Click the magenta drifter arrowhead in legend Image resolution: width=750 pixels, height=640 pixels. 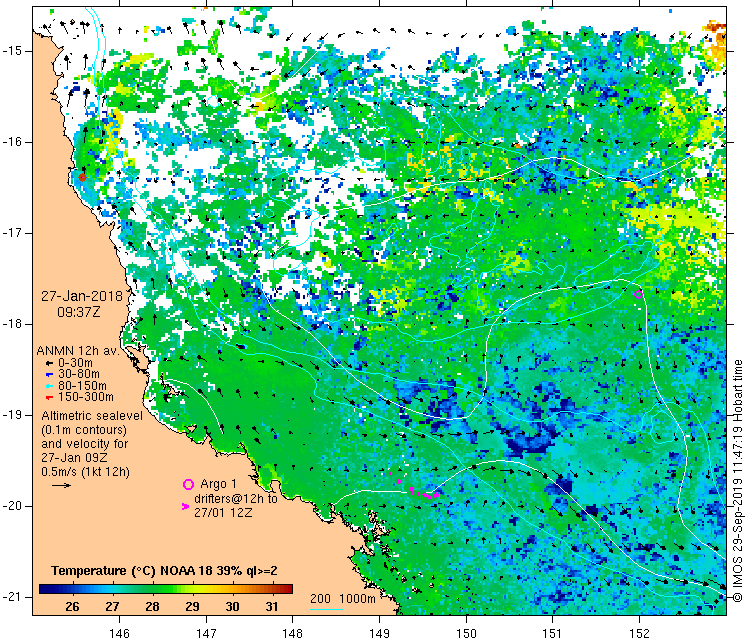(185, 507)
